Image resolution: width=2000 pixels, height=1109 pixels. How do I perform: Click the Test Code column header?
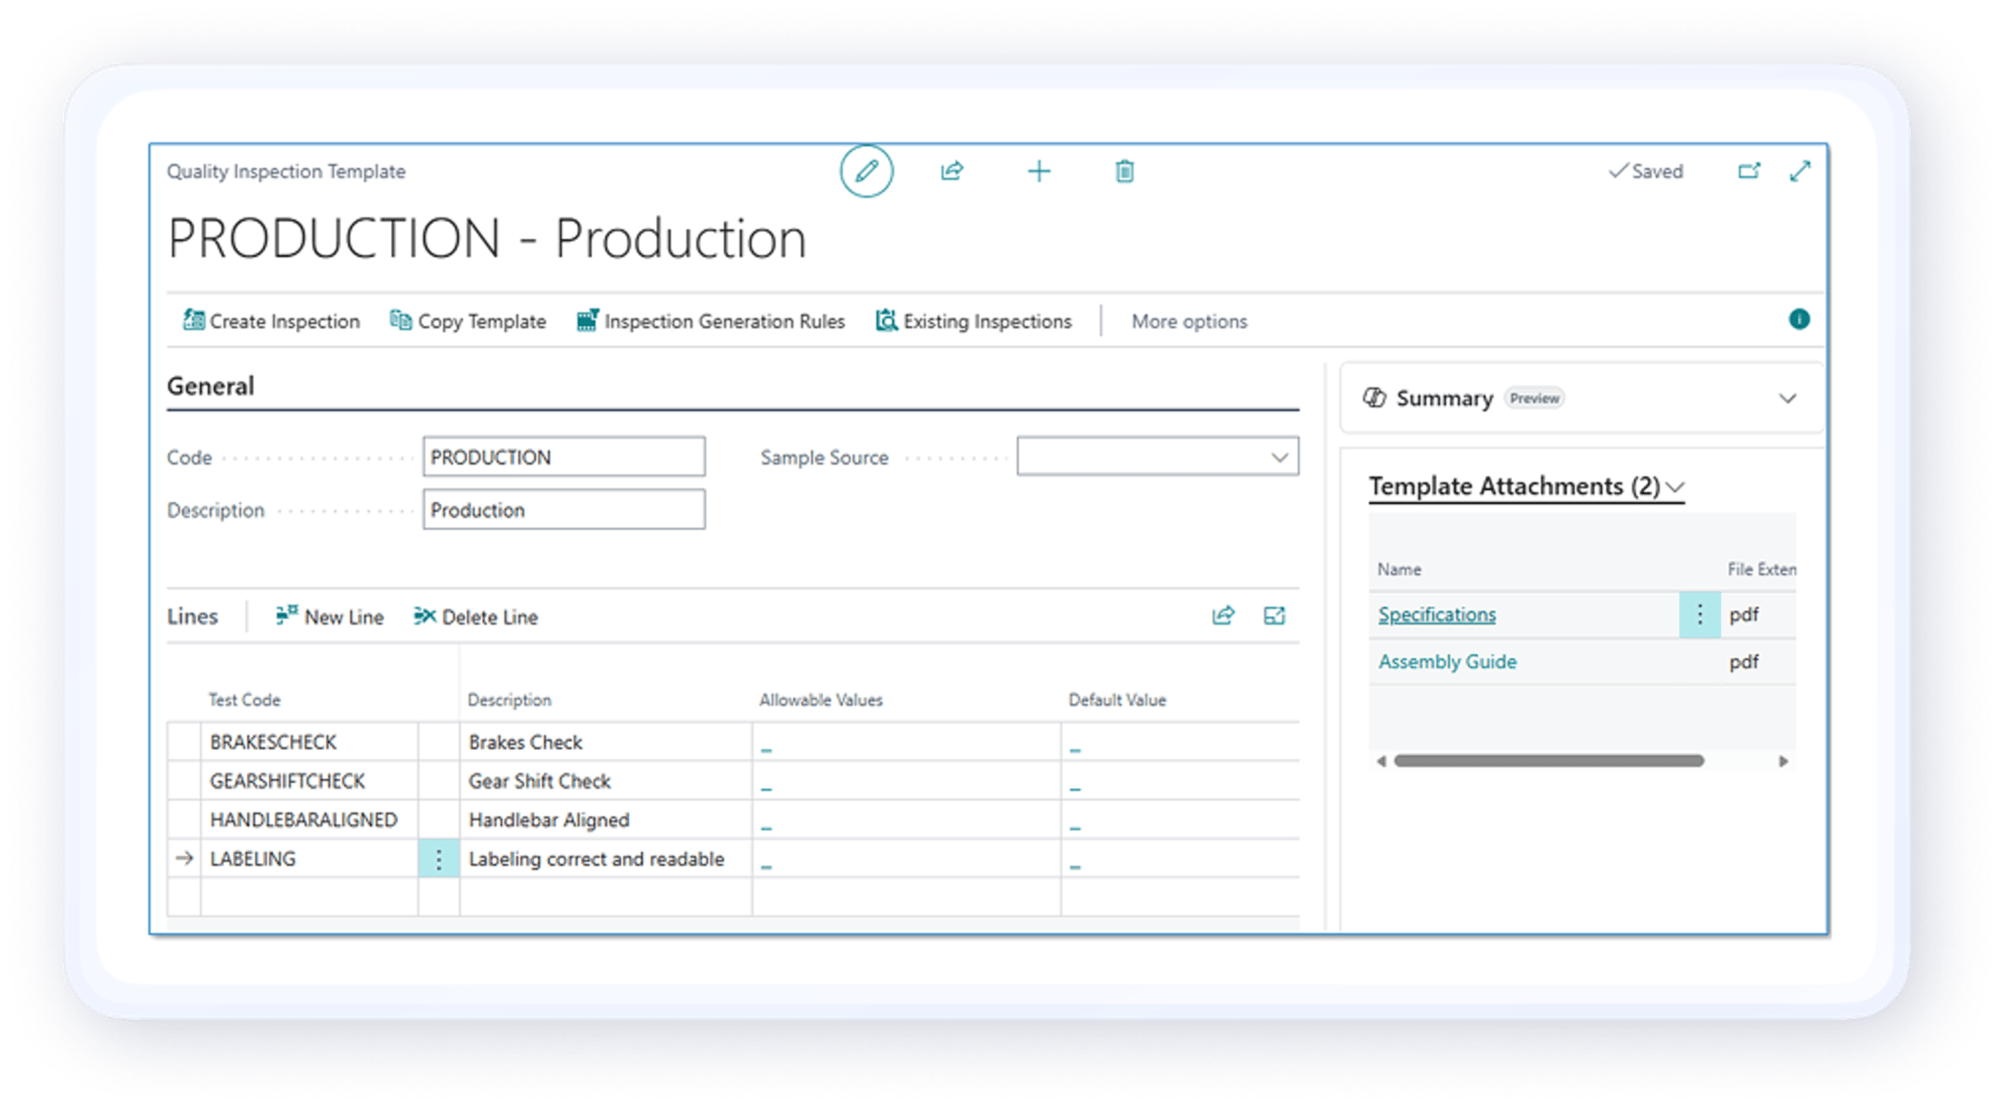244,700
